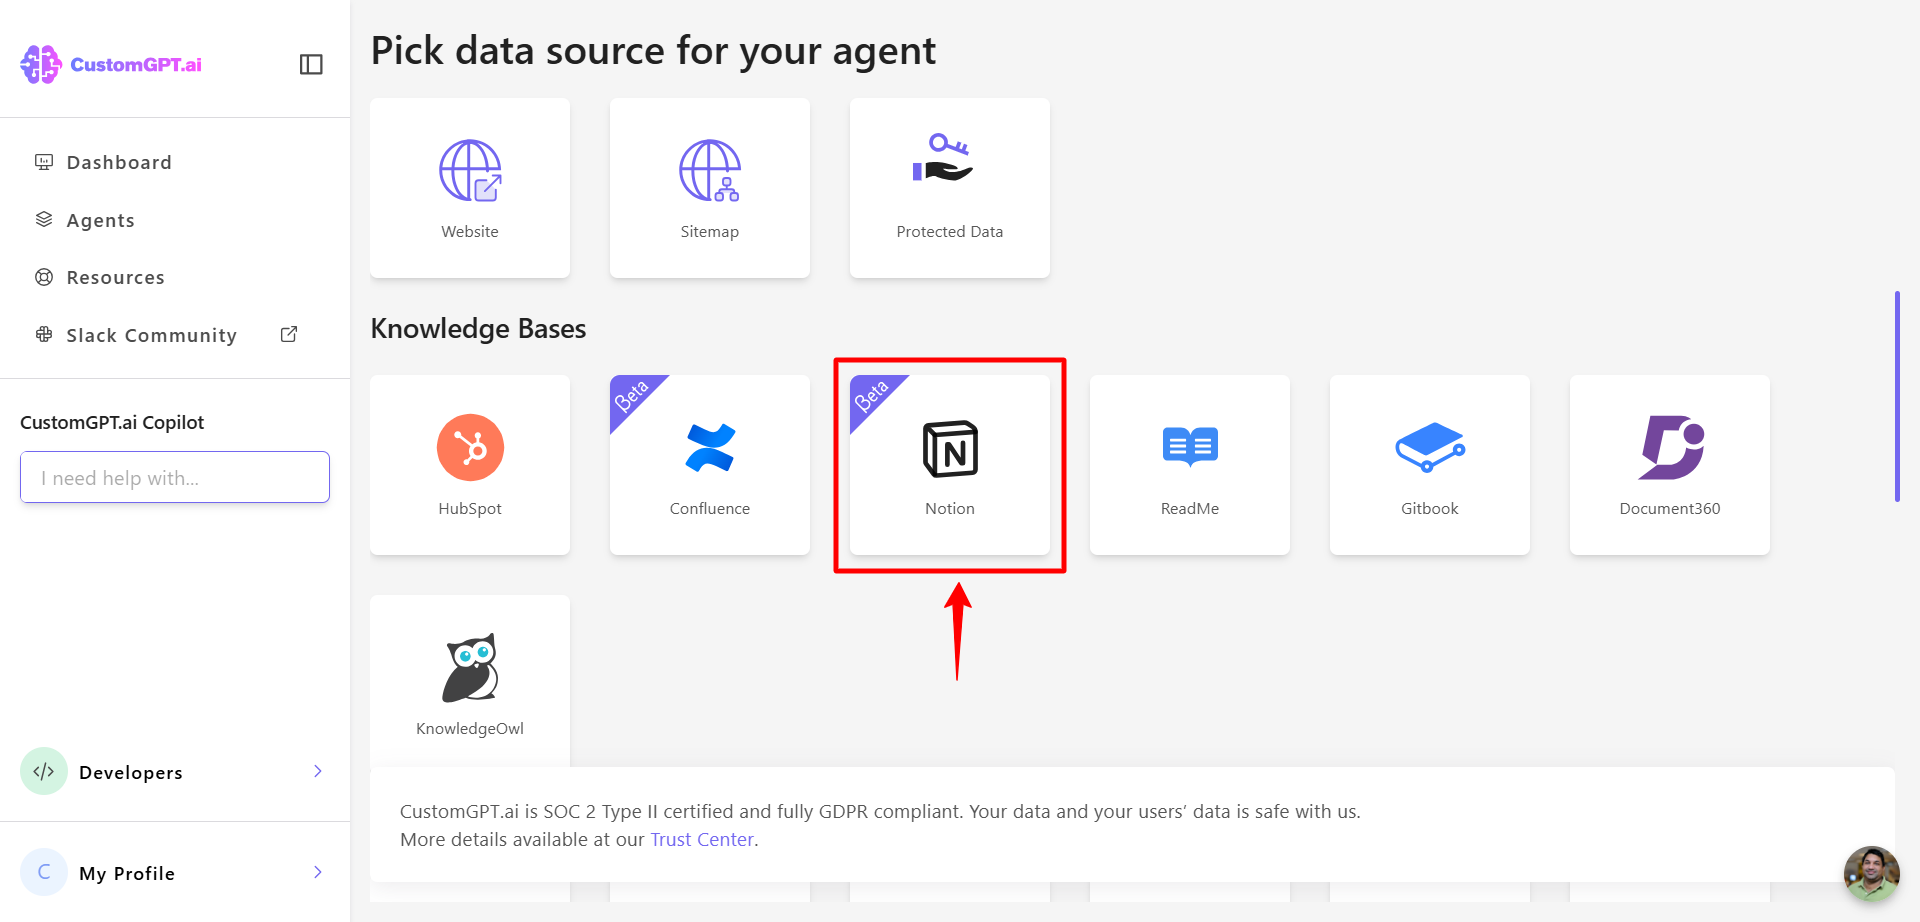The height and width of the screenshot is (922, 1920).
Task: Click the Resources lifebuoy icon
Action: (44, 277)
